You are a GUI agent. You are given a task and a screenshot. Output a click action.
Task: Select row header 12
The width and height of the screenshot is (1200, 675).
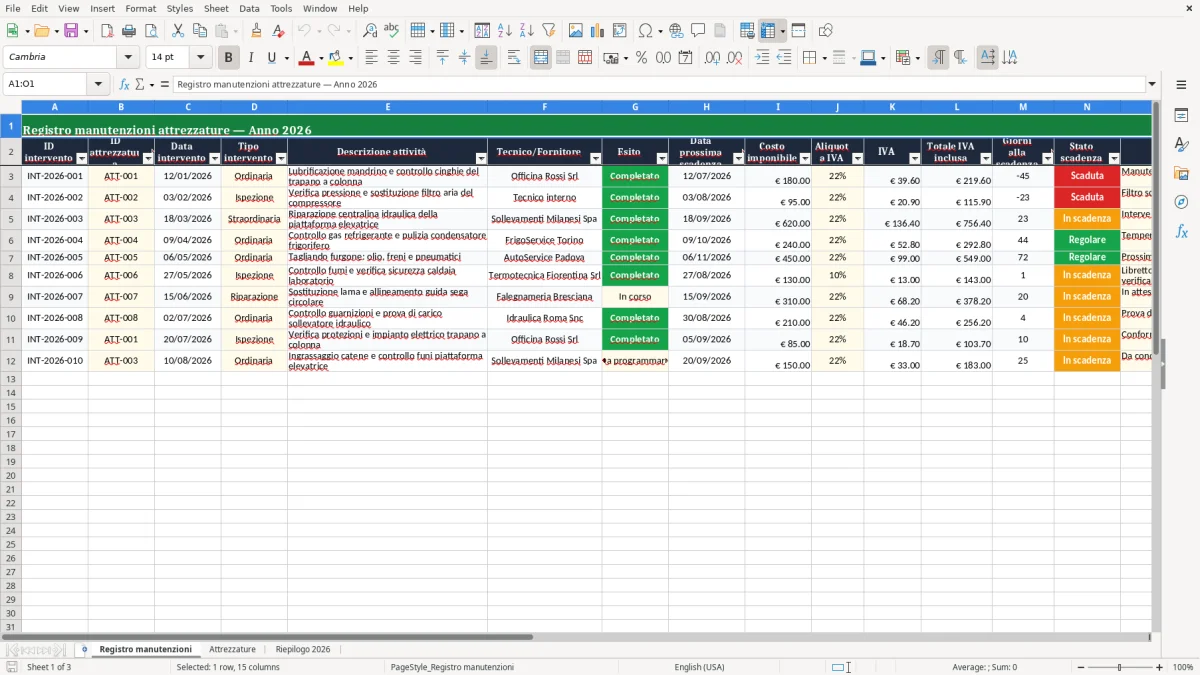click(x=11, y=361)
